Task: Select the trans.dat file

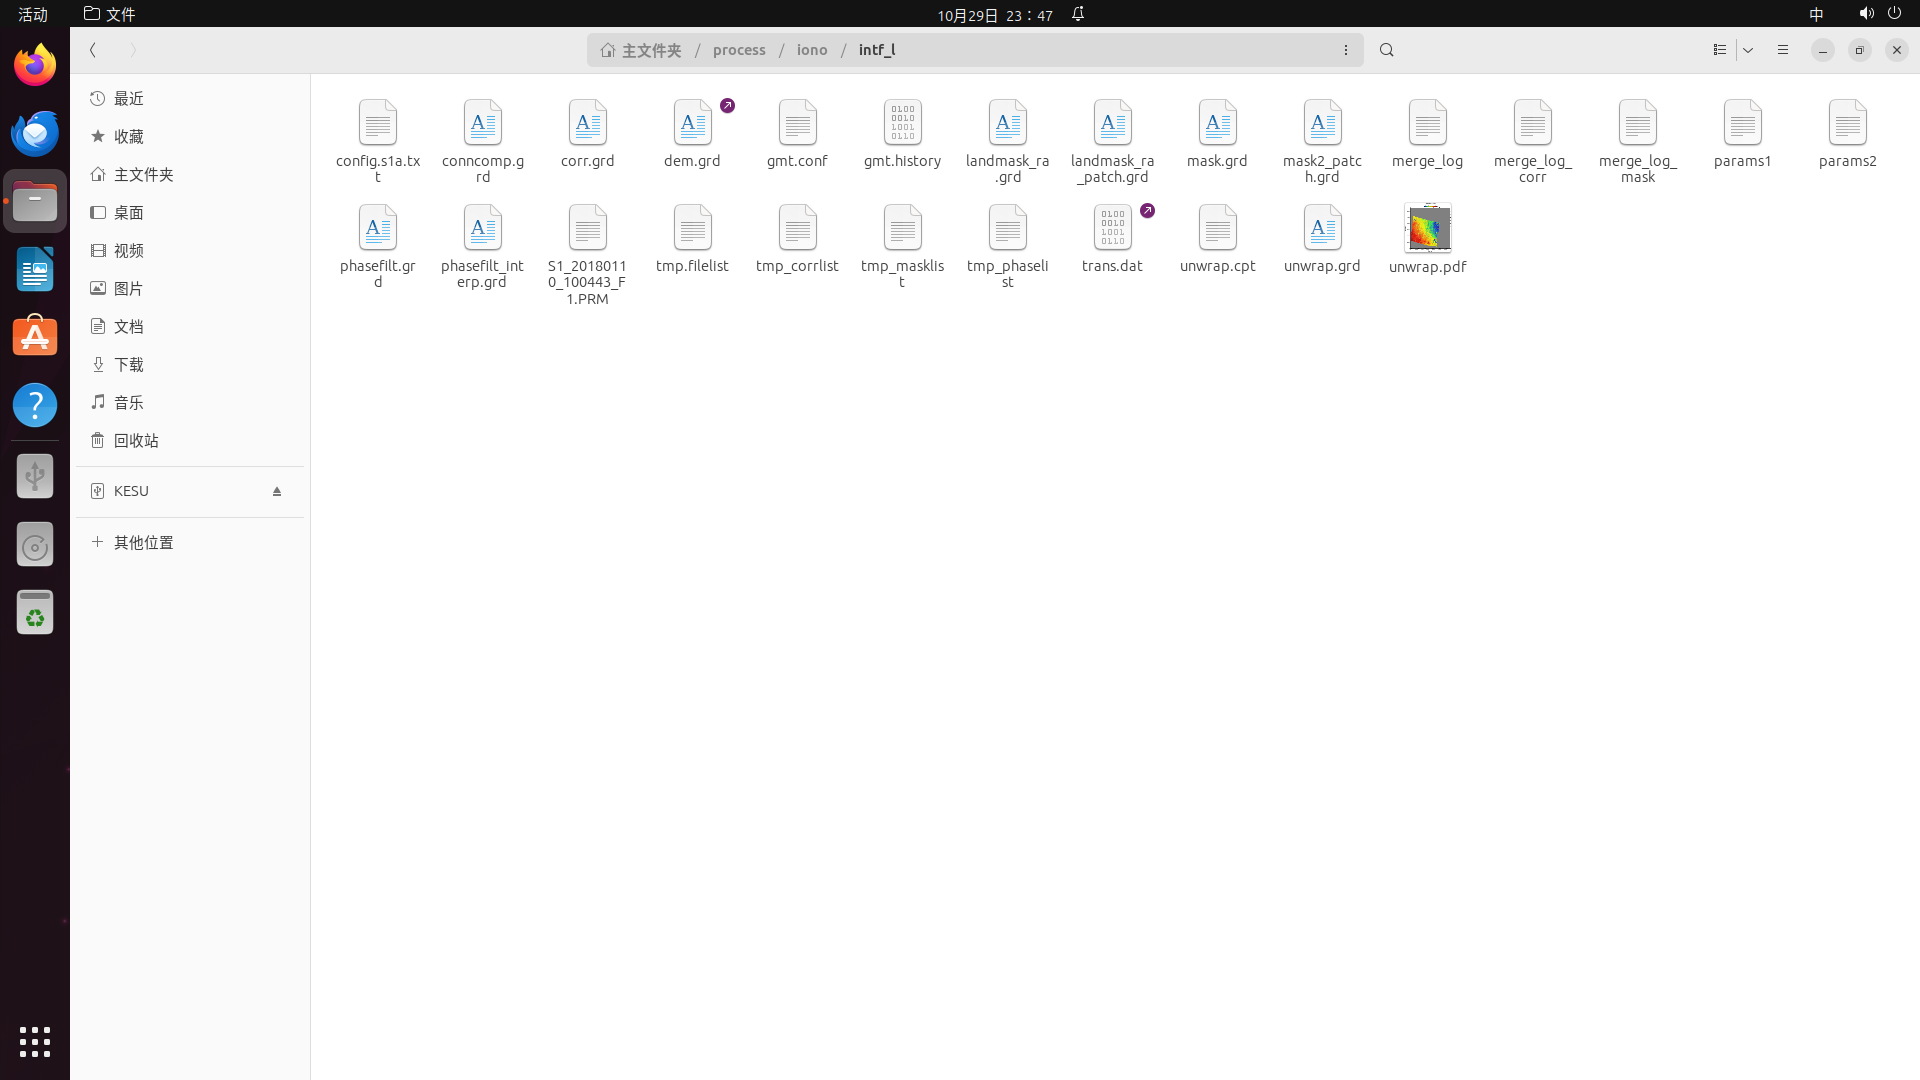Action: tap(1112, 228)
